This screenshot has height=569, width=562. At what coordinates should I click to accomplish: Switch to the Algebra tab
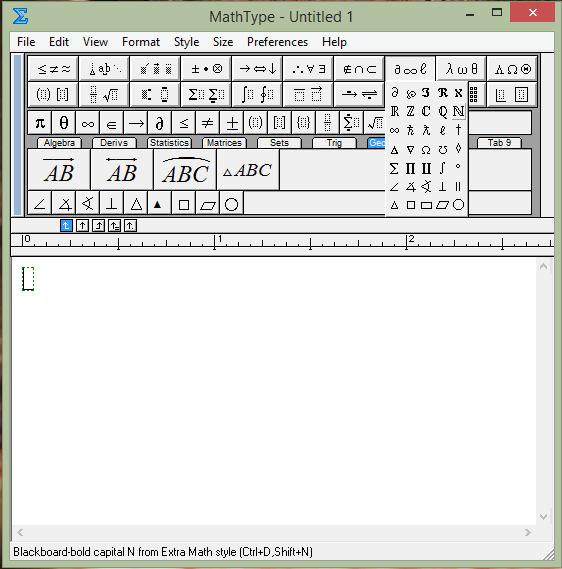point(59,143)
